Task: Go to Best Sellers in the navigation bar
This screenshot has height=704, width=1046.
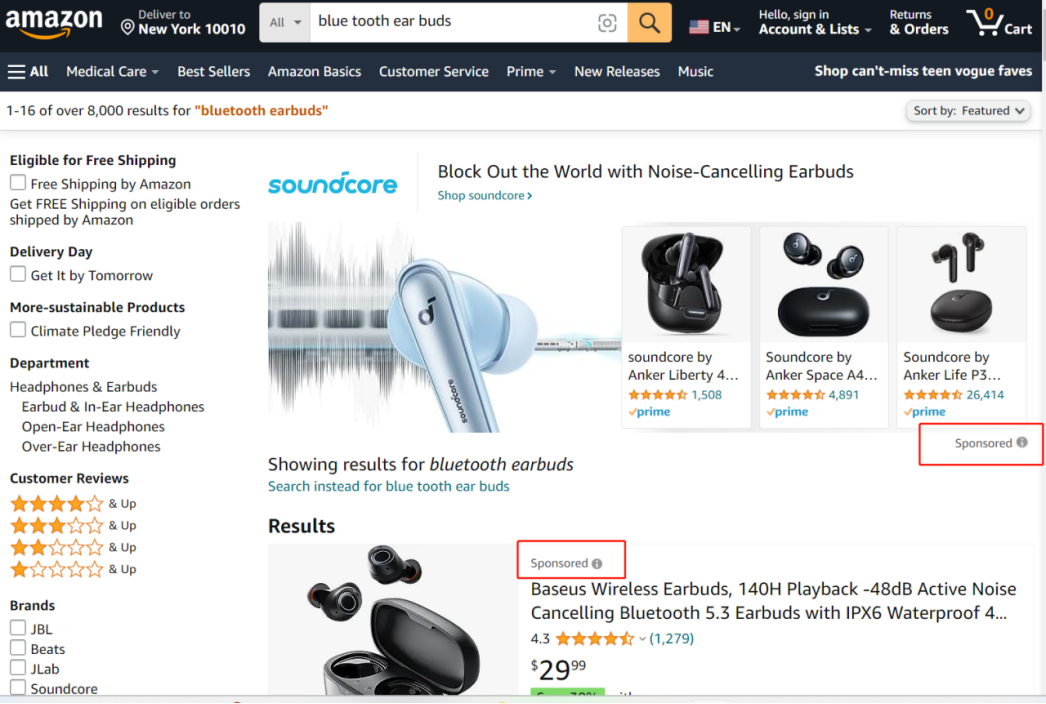Action: point(213,71)
